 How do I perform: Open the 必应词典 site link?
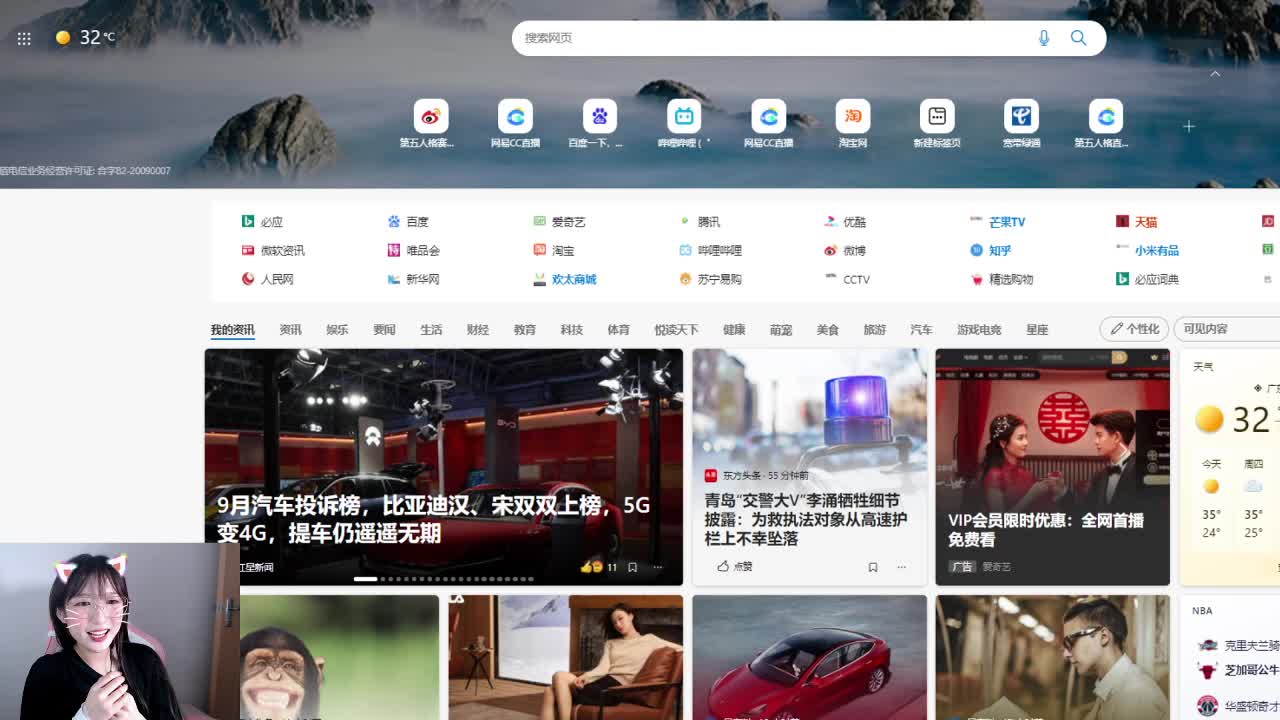pyautogui.click(x=1148, y=279)
